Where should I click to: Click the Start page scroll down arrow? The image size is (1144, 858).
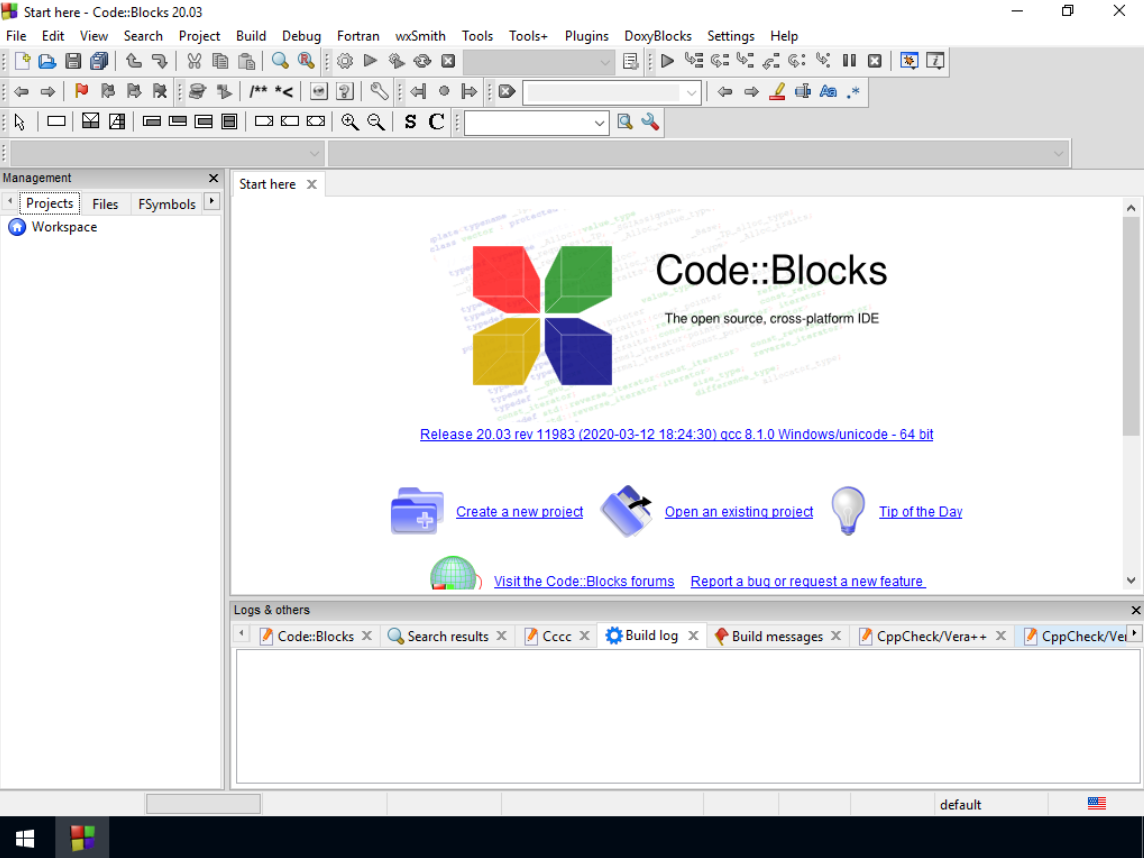[x=1131, y=581]
